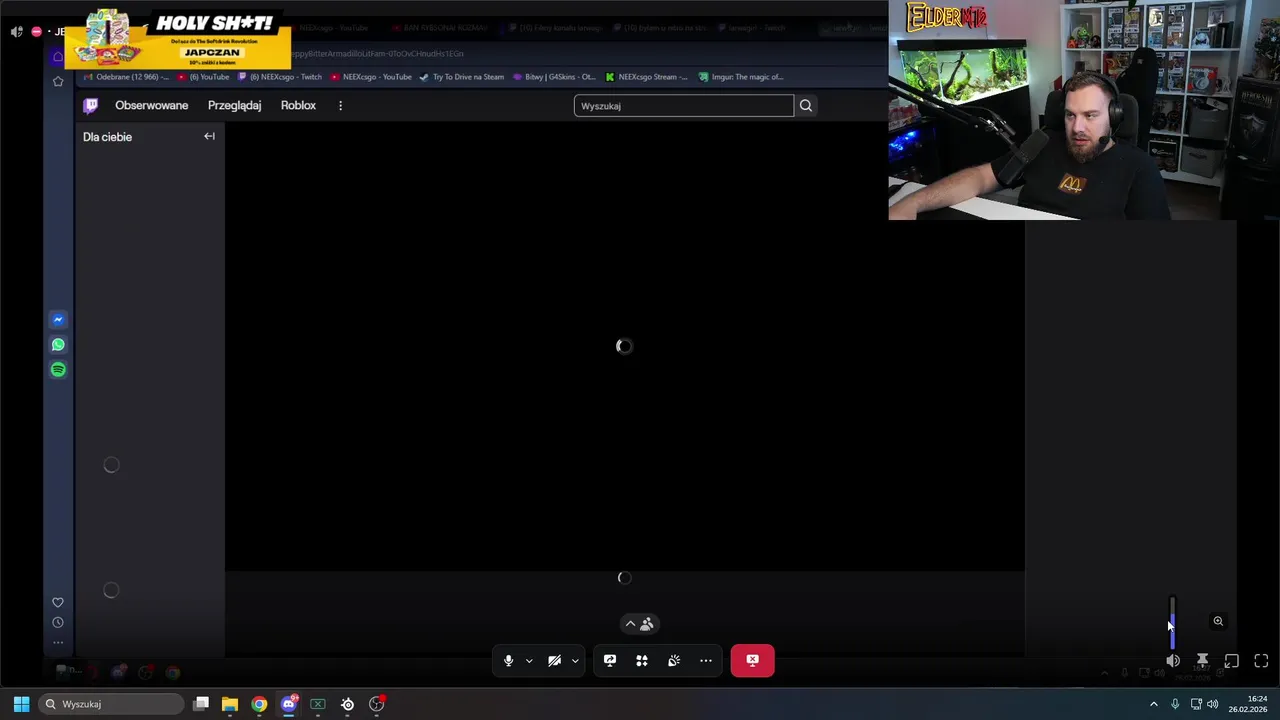Open Spotify in browser sidebar
The width and height of the screenshot is (1280, 720).
pos(58,370)
